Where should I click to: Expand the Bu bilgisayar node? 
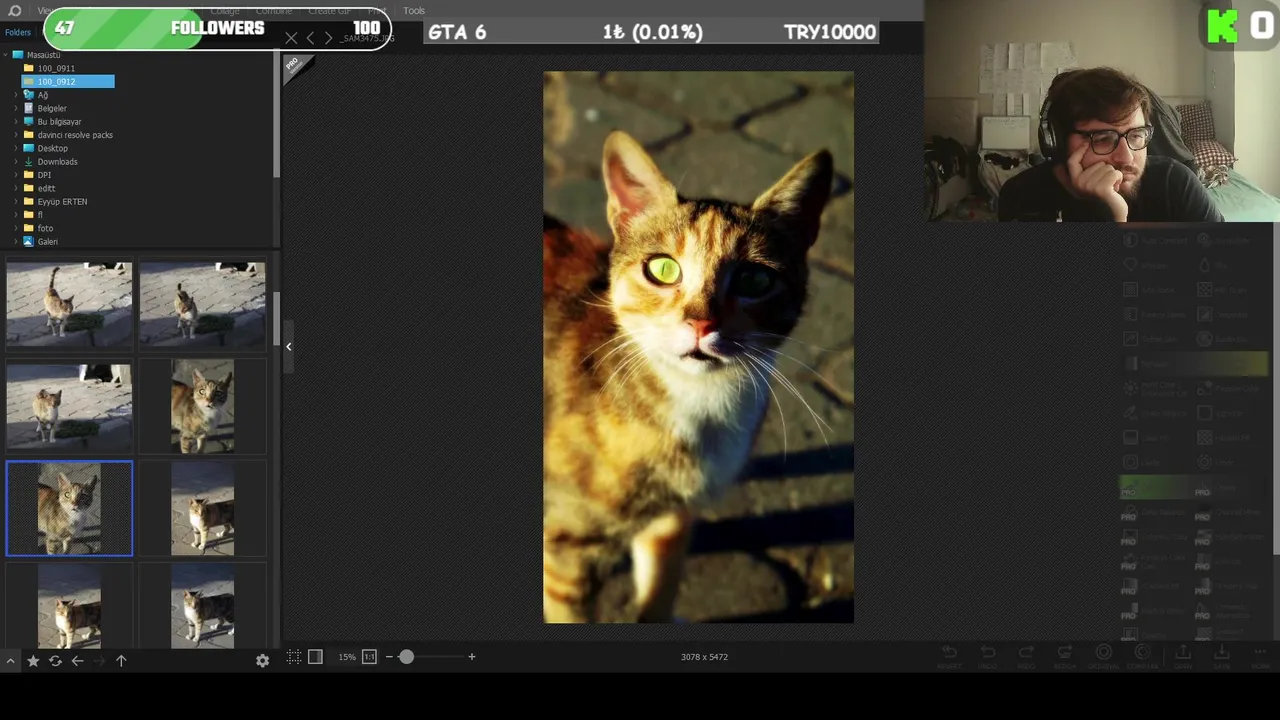[16, 121]
